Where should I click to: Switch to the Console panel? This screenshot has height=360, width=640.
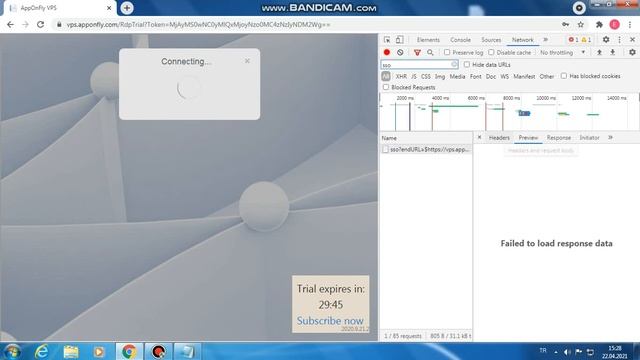point(460,40)
